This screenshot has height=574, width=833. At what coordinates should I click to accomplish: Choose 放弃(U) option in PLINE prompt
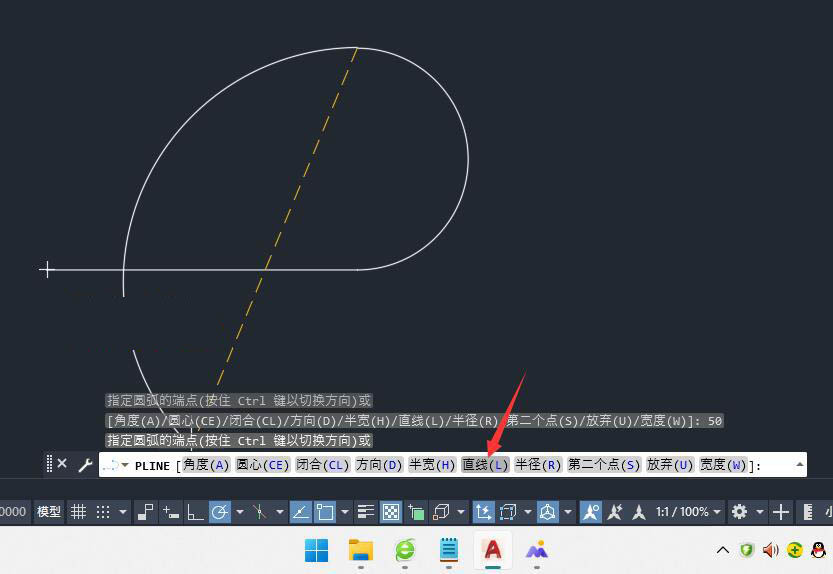[670, 465]
